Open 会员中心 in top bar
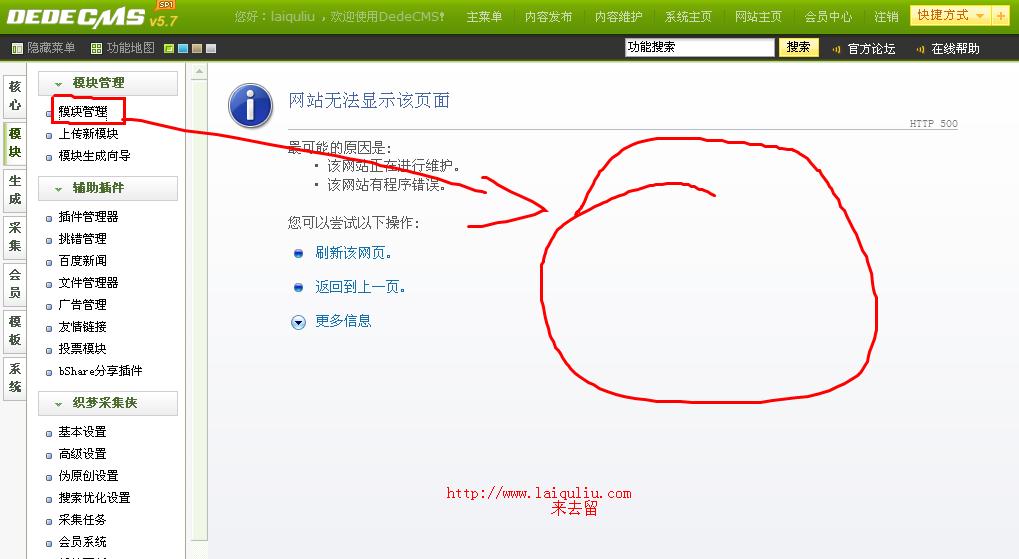1019x559 pixels. tap(828, 16)
